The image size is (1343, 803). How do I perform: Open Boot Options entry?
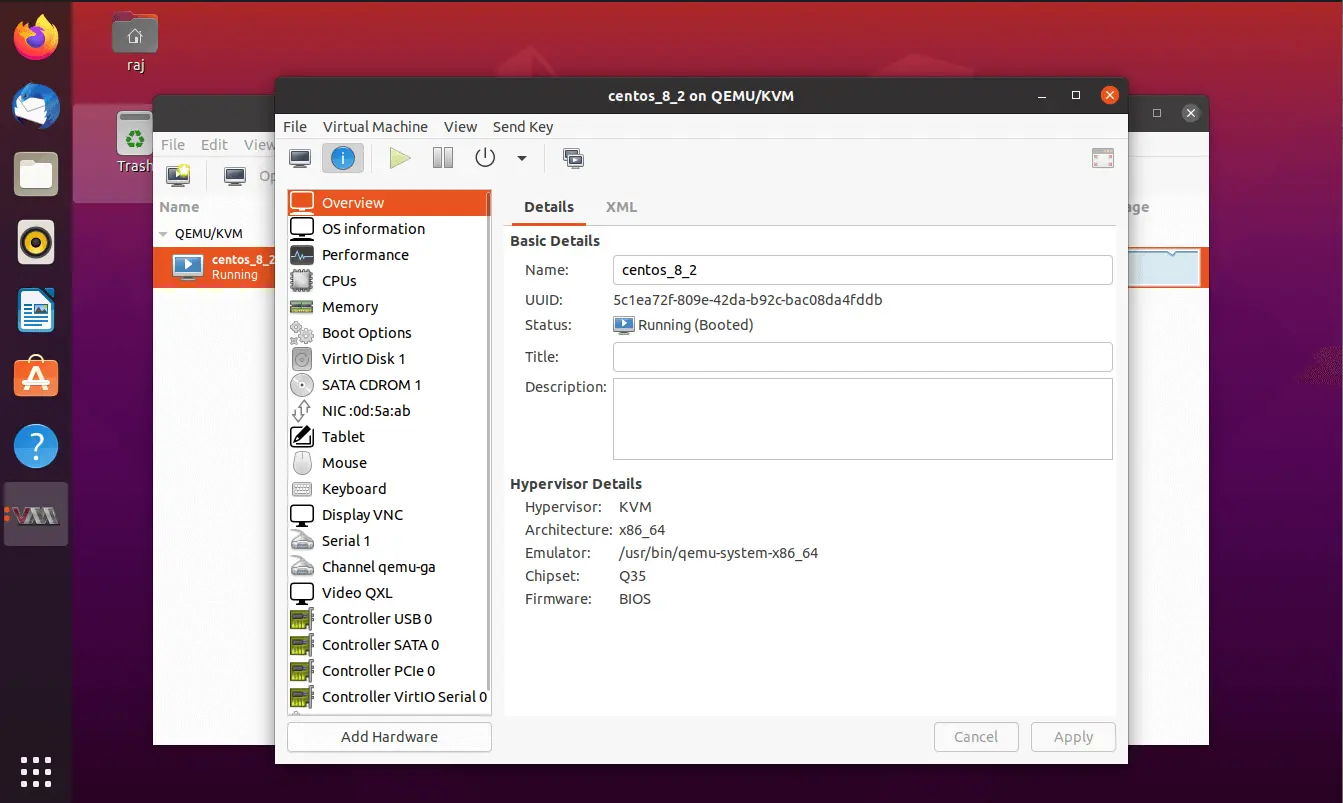[x=388, y=333]
